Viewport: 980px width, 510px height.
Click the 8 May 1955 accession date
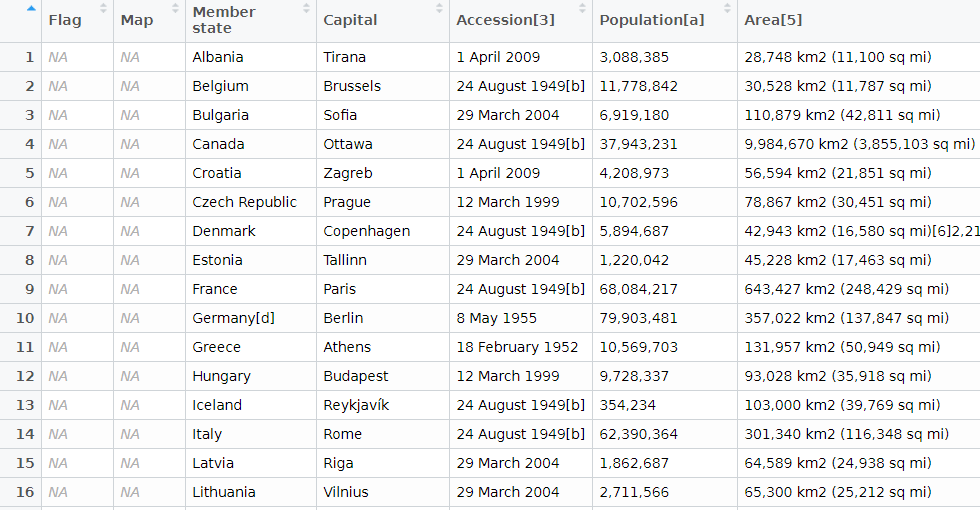497,318
